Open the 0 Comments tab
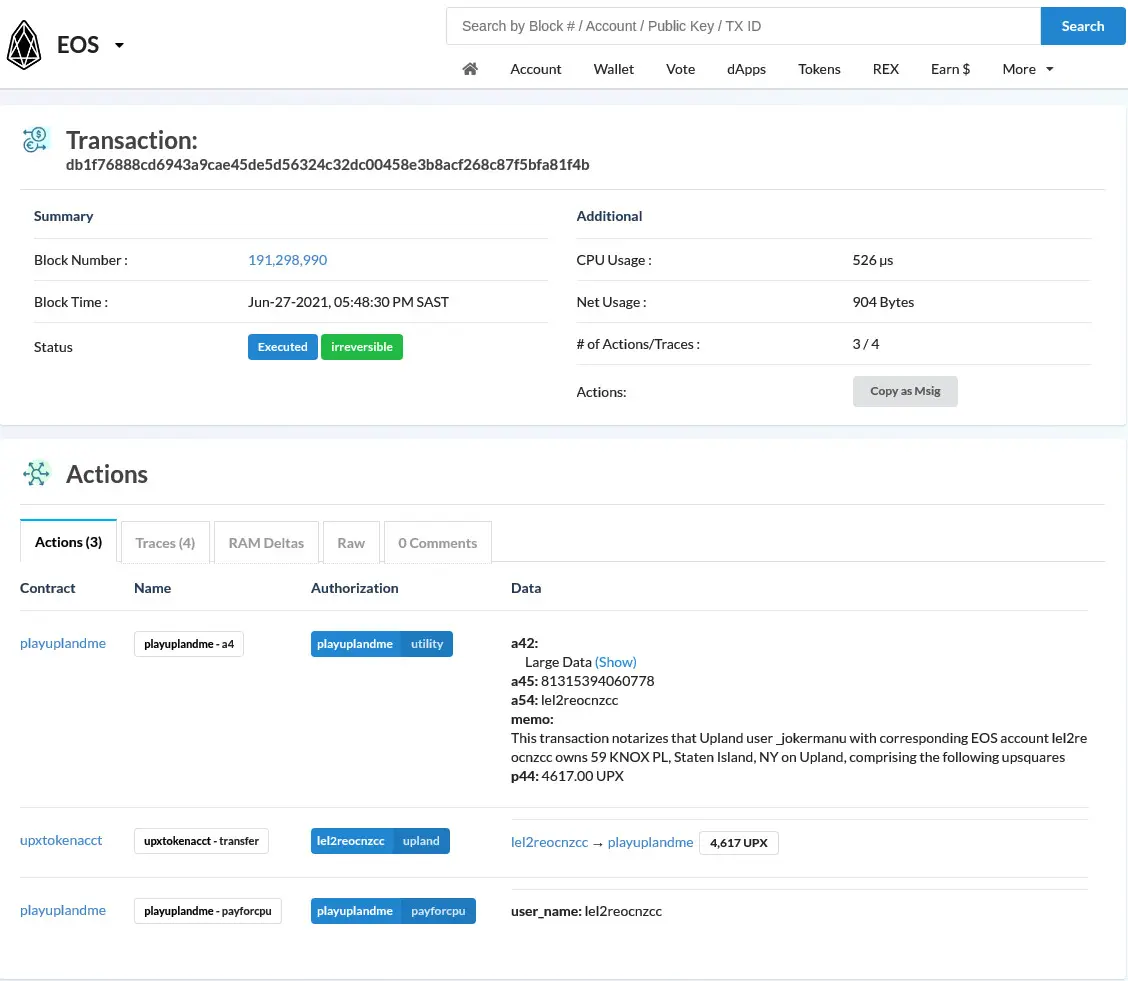This screenshot has height=981, width=1128. pos(437,543)
